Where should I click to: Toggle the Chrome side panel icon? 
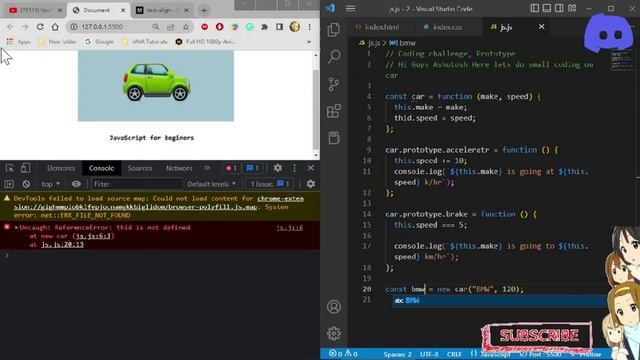[x=279, y=27]
